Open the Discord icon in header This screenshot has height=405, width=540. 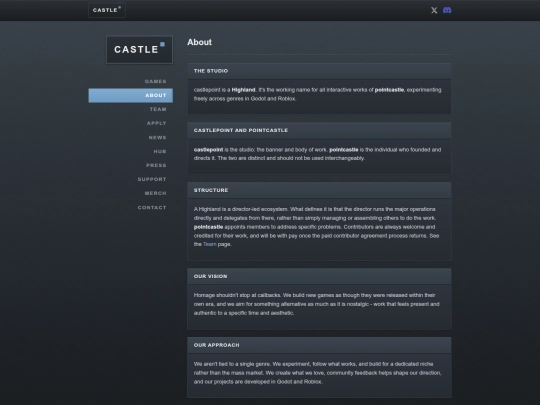[x=447, y=10]
